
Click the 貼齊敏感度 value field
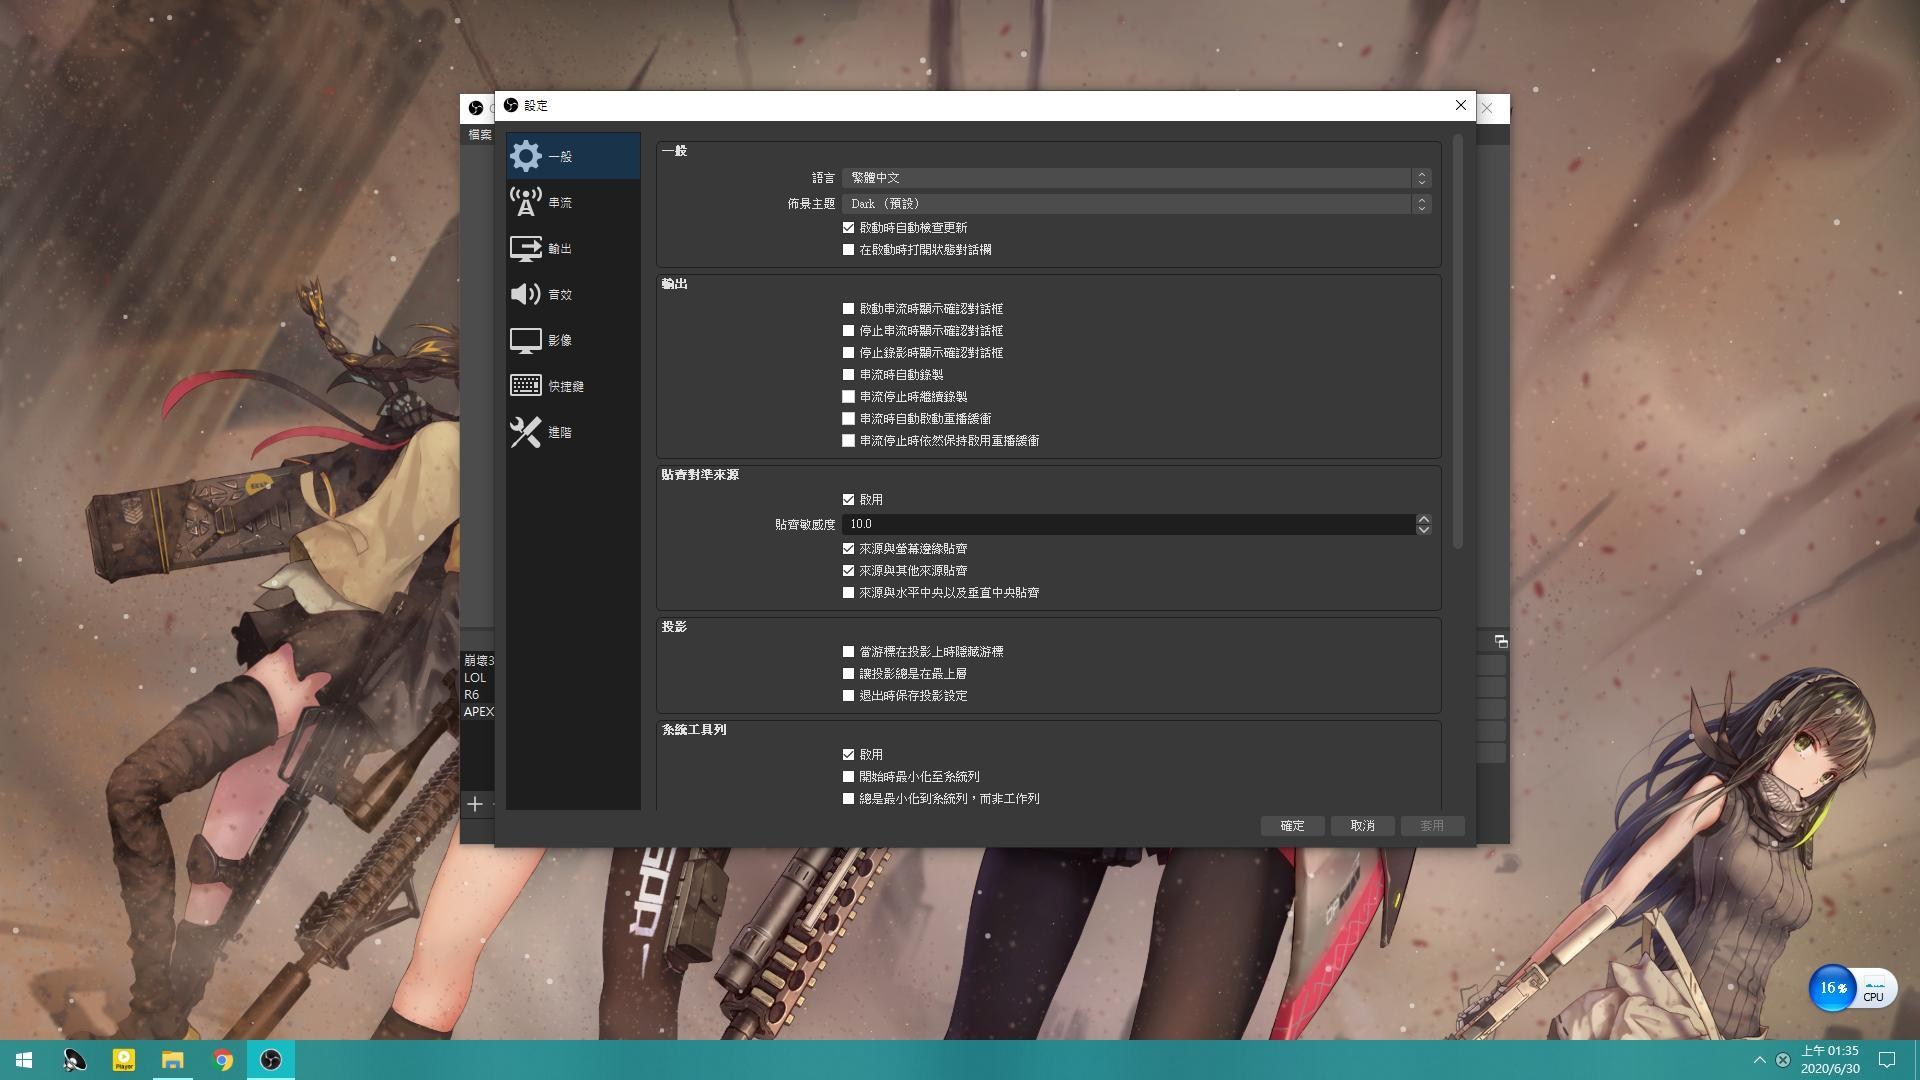1129,524
